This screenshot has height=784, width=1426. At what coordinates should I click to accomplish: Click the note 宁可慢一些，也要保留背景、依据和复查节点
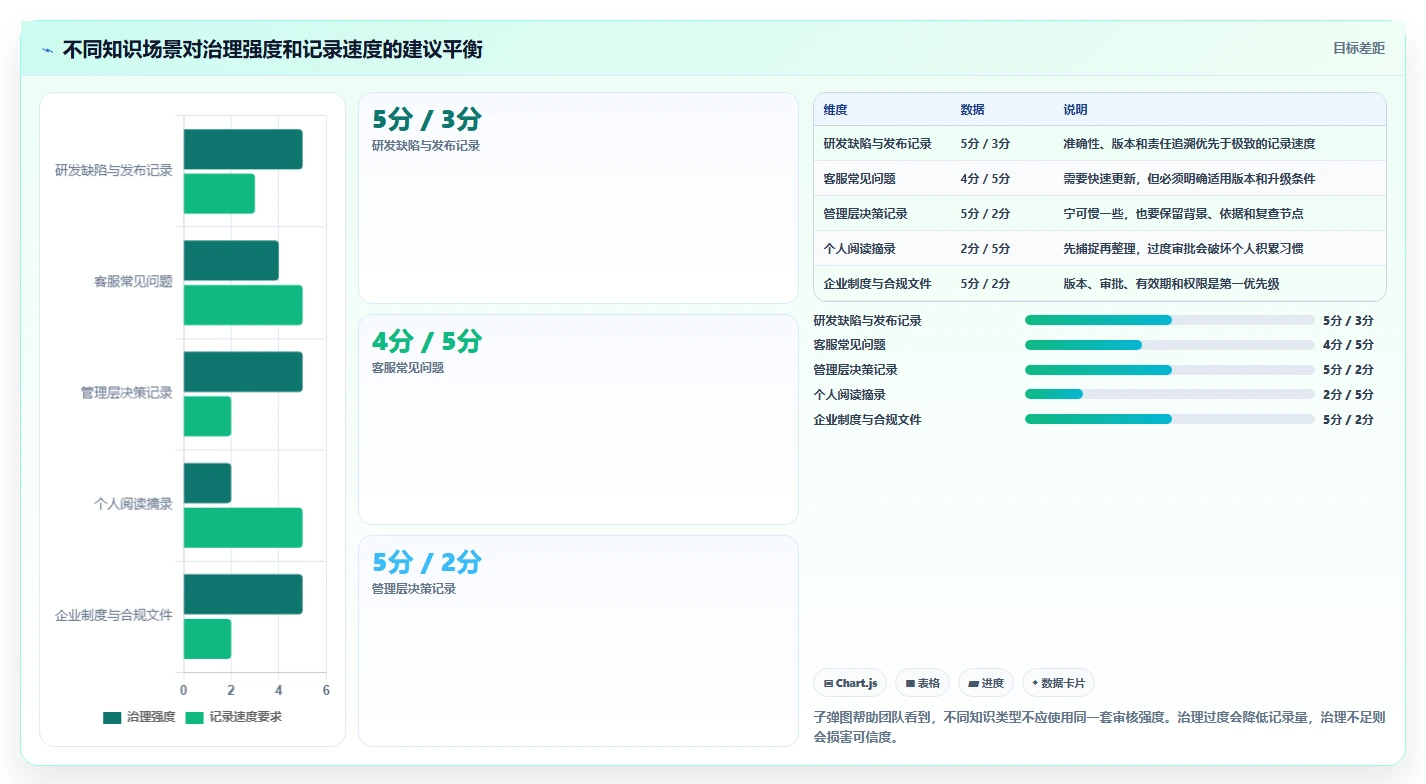click(1183, 214)
